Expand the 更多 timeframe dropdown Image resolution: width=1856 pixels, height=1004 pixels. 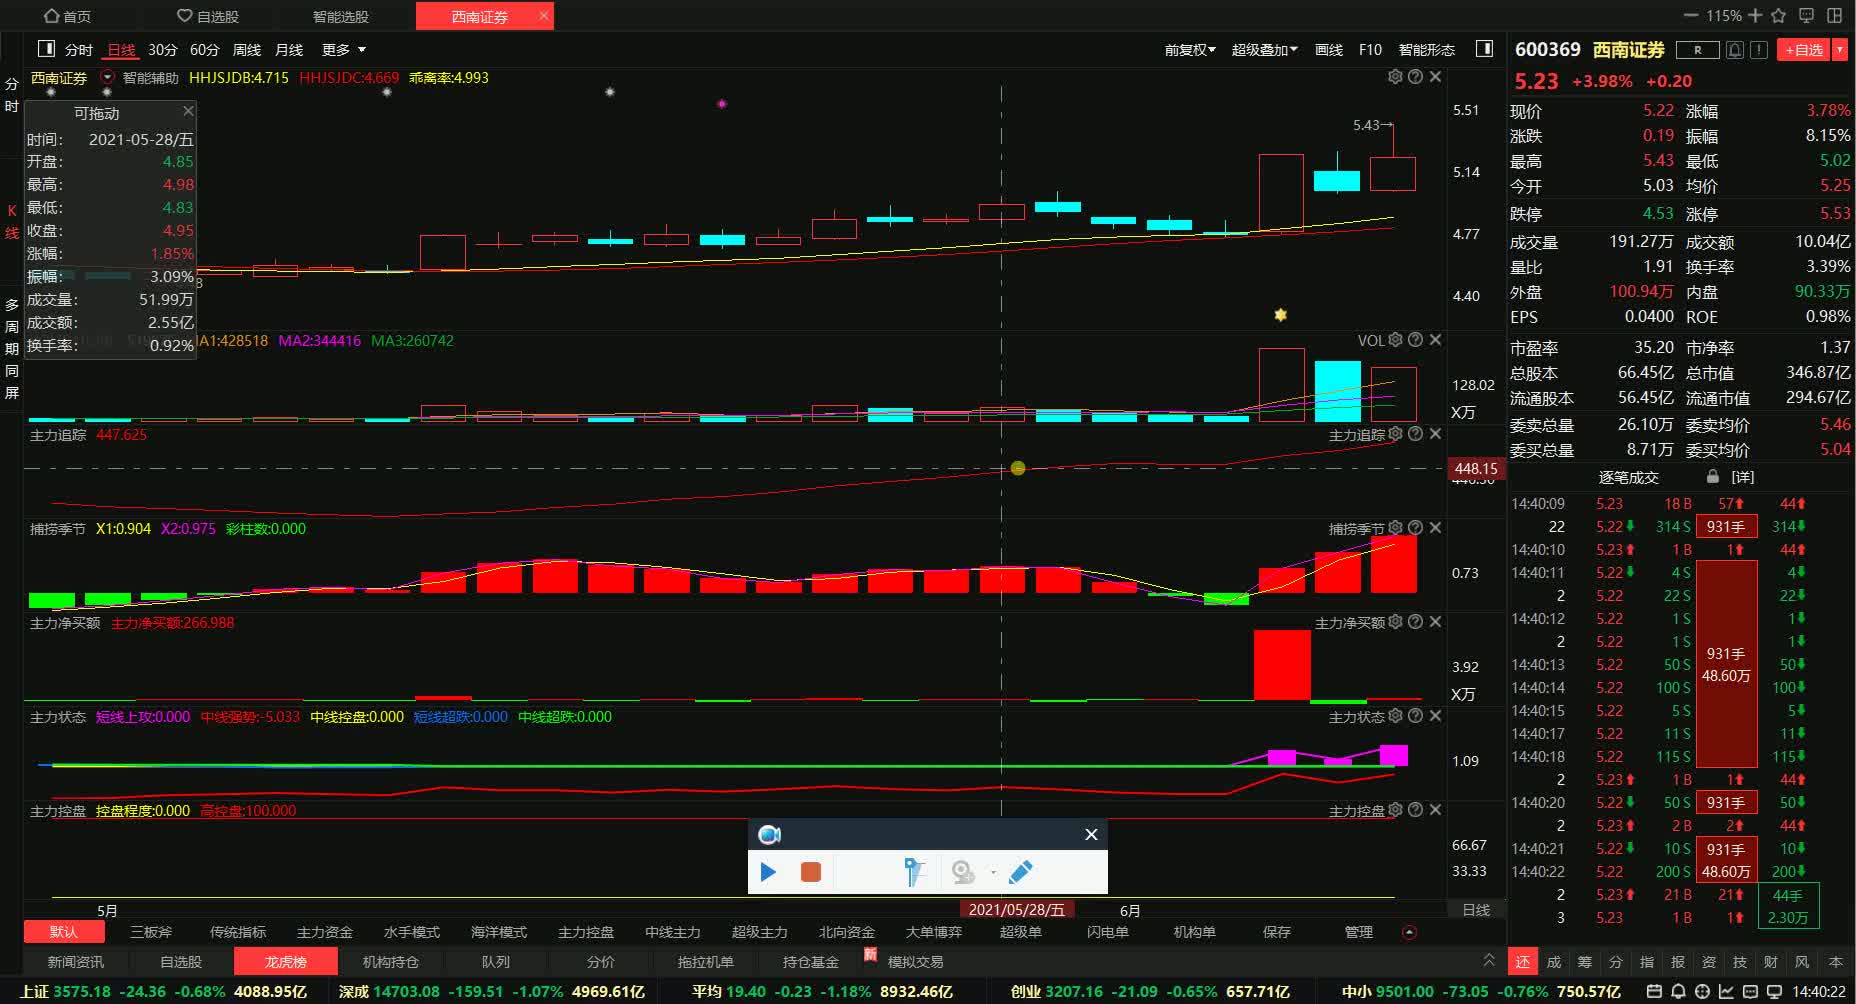(343, 50)
